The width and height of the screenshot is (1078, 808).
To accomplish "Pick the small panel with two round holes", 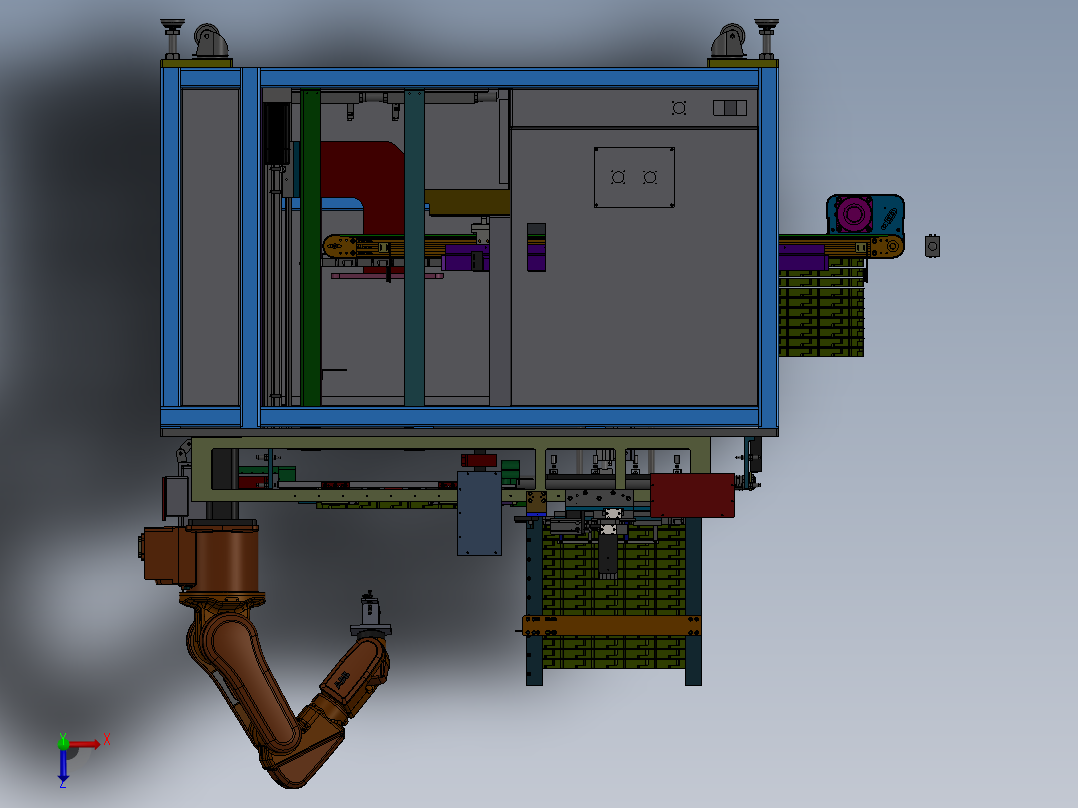I will click(x=634, y=177).
